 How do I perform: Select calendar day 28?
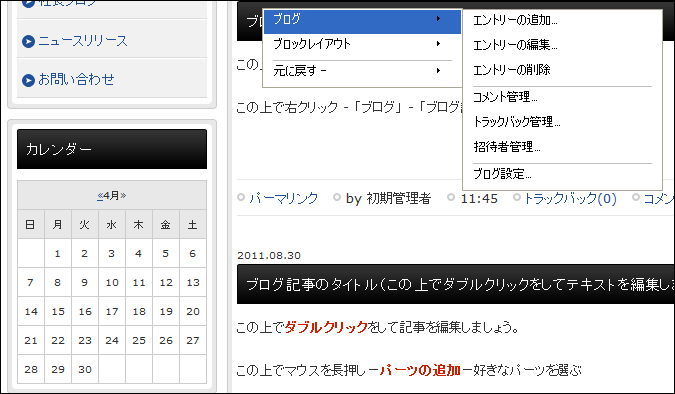[31, 369]
